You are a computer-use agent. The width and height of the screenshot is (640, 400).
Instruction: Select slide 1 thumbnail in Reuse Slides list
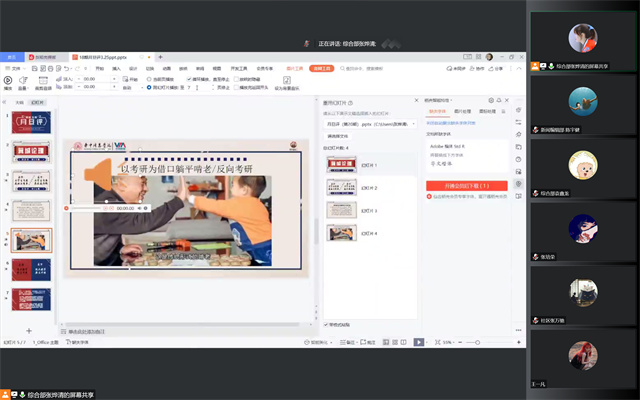(x=342, y=164)
